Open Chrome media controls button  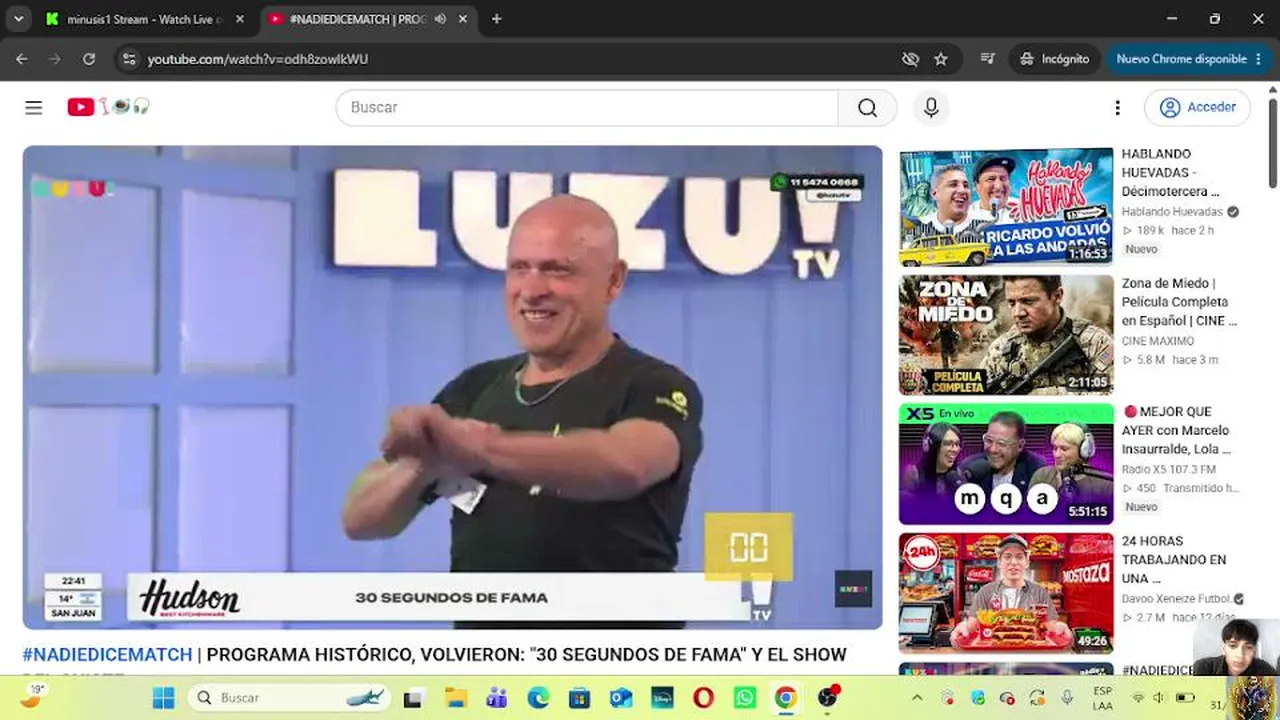988,59
